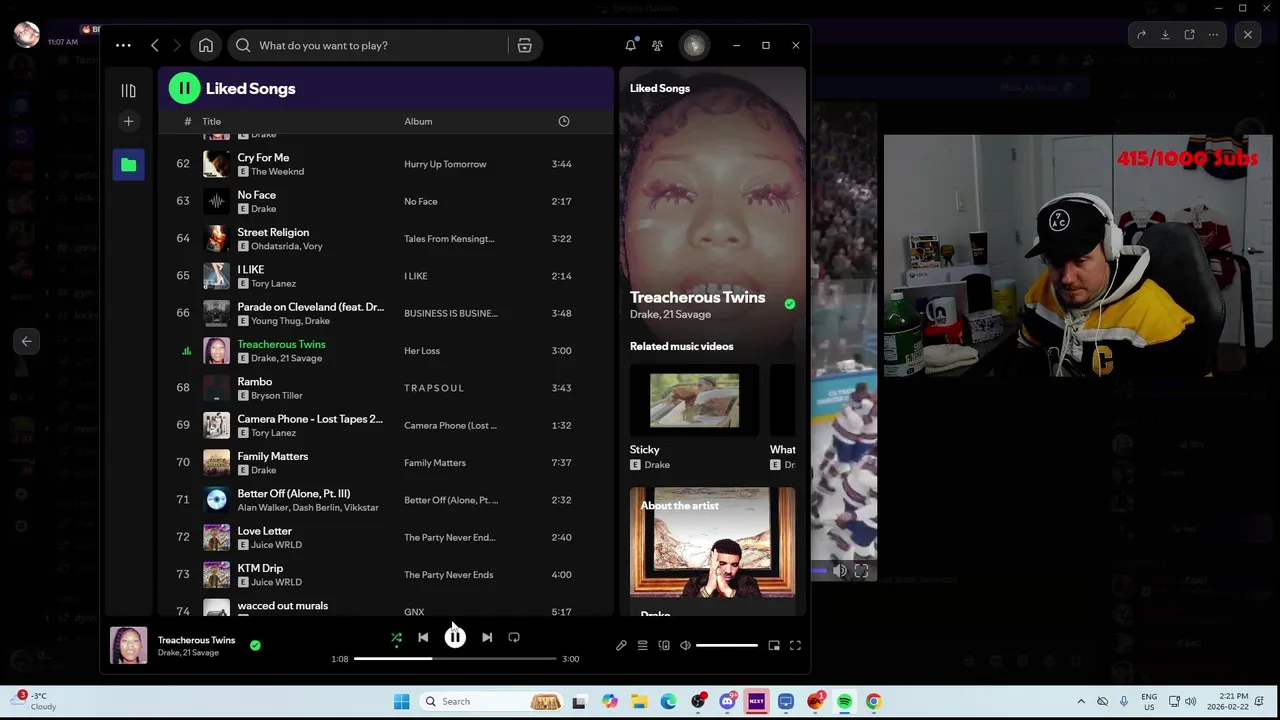Screen dimensions: 1280x720
Task: Open the Spotify profile avatar menu
Action: pos(694,45)
